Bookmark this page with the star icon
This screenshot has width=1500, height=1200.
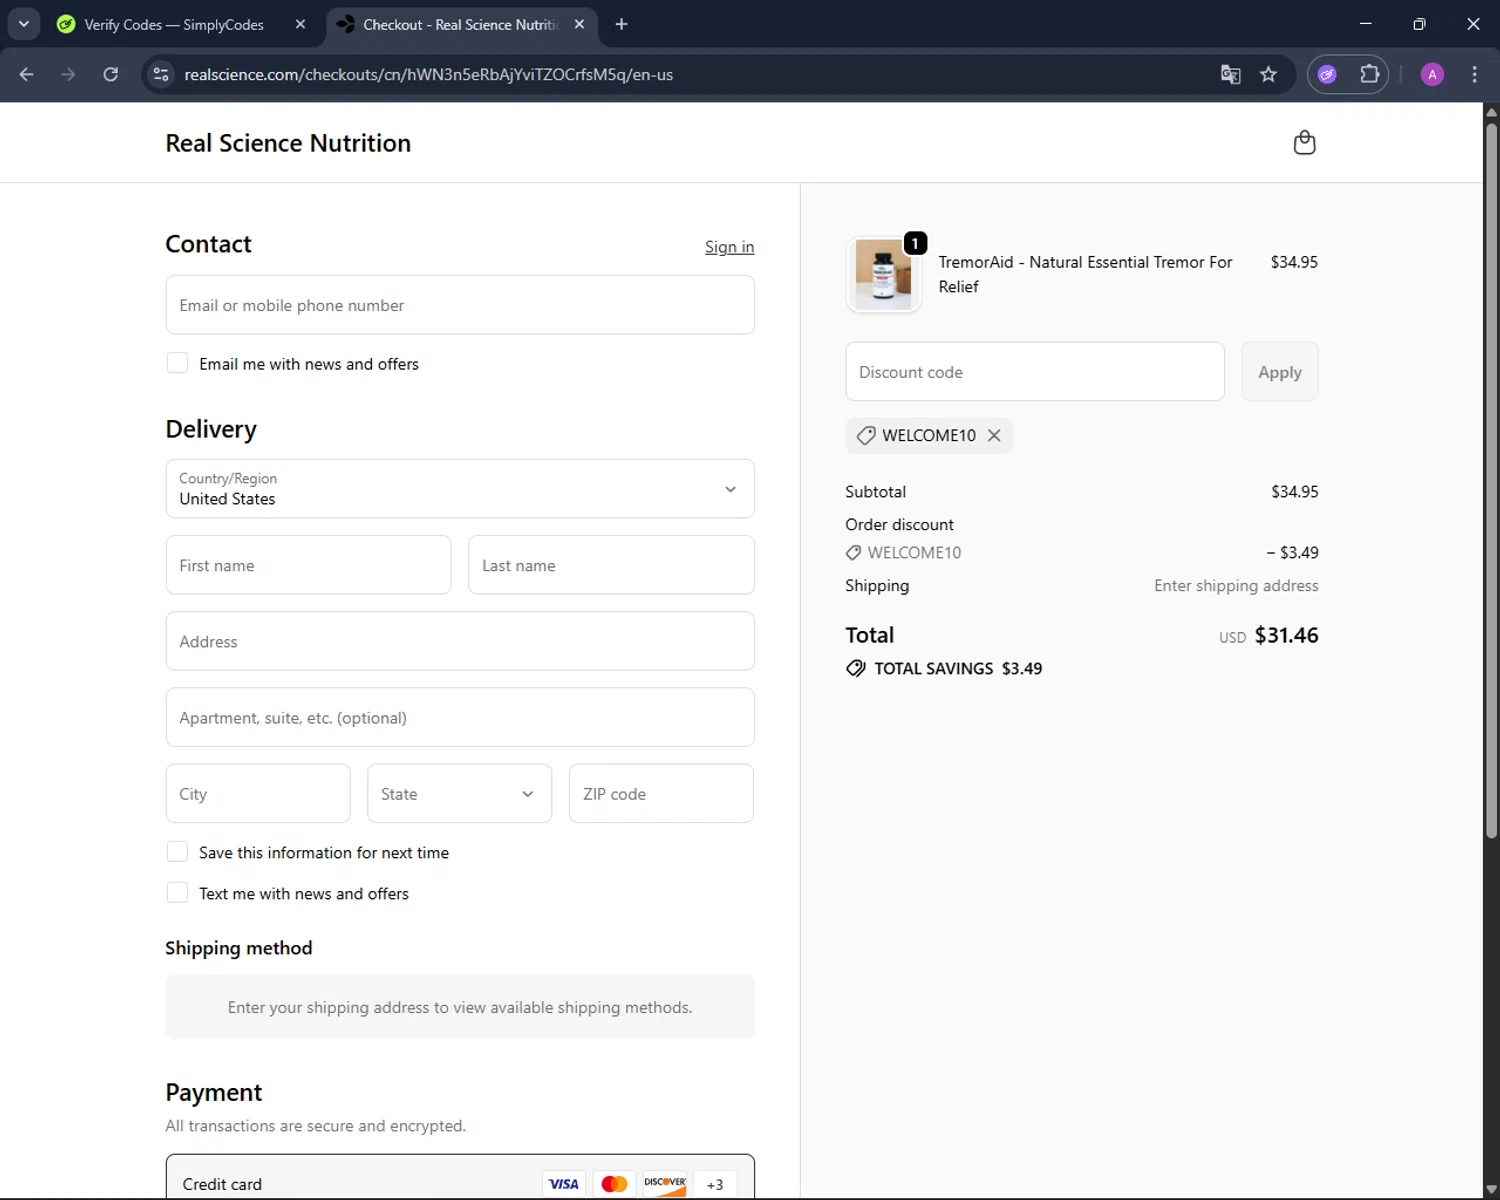point(1268,74)
